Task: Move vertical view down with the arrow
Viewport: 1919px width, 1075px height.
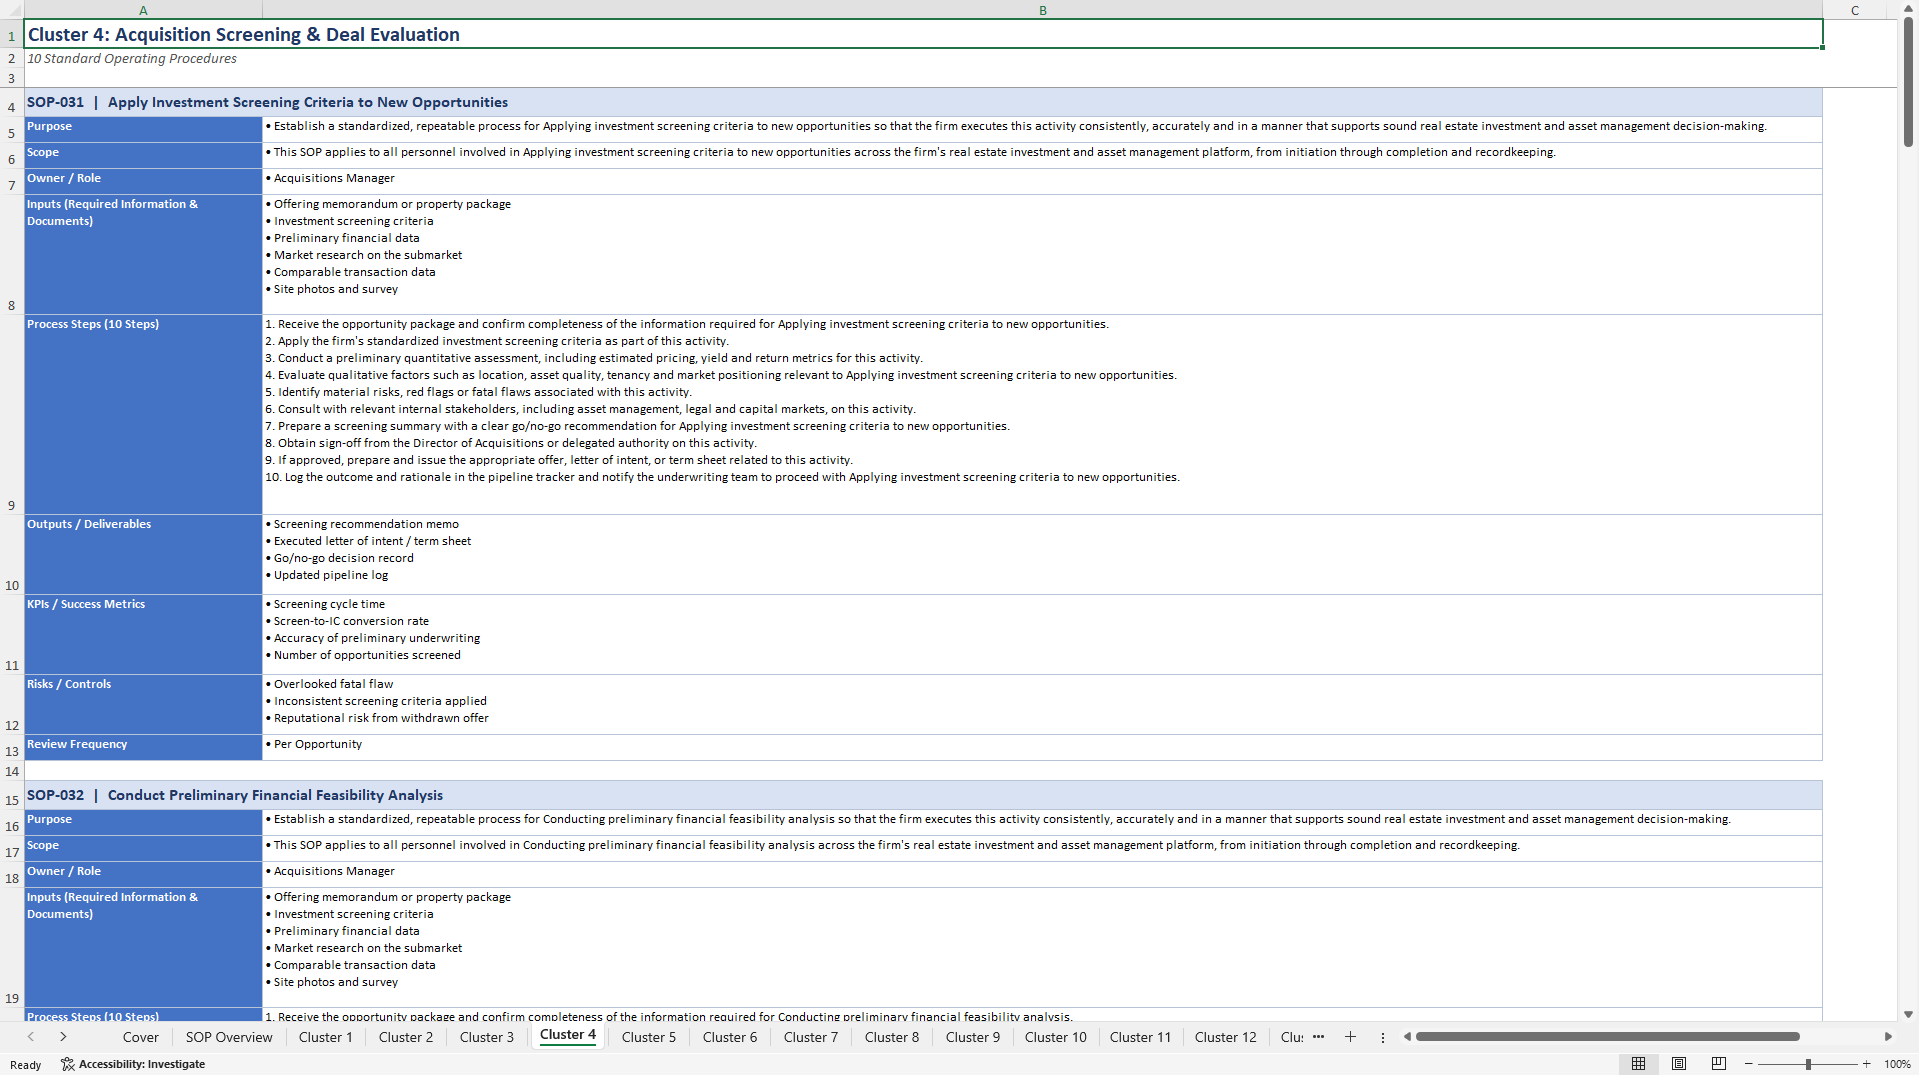Action: pyautogui.click(x=1908, y=1014)
